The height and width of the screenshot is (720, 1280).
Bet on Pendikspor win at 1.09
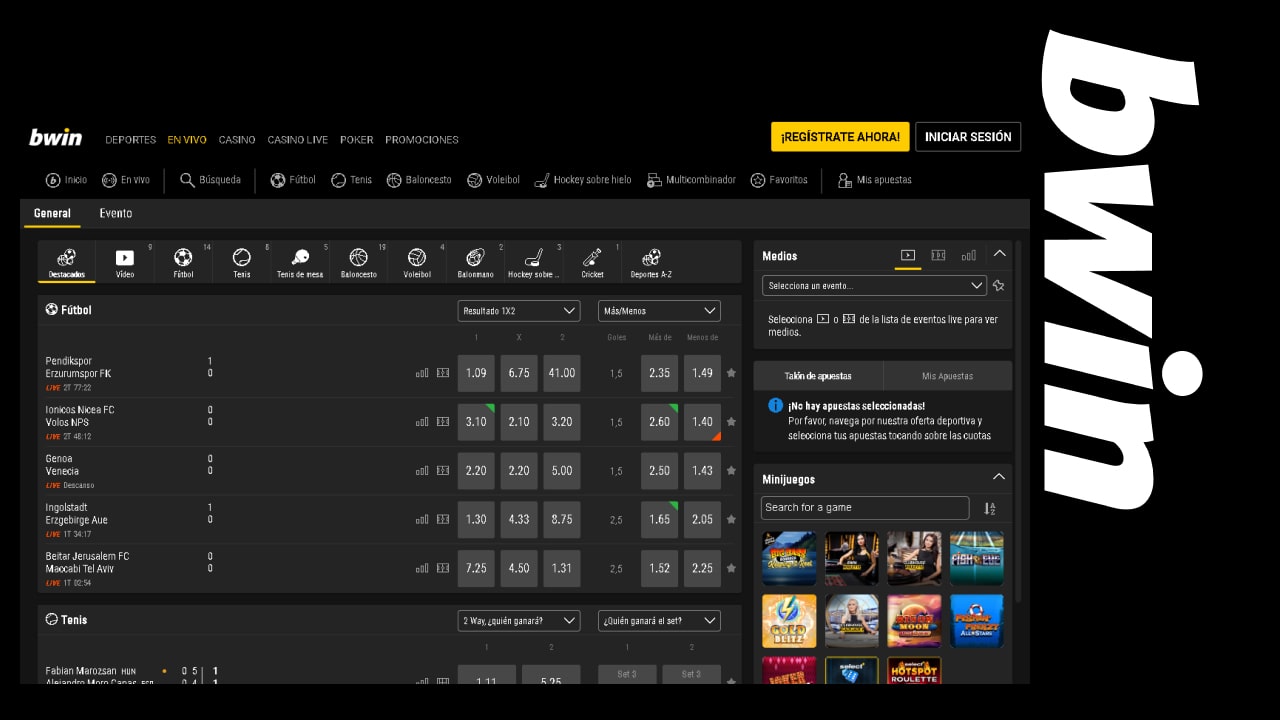476,373
